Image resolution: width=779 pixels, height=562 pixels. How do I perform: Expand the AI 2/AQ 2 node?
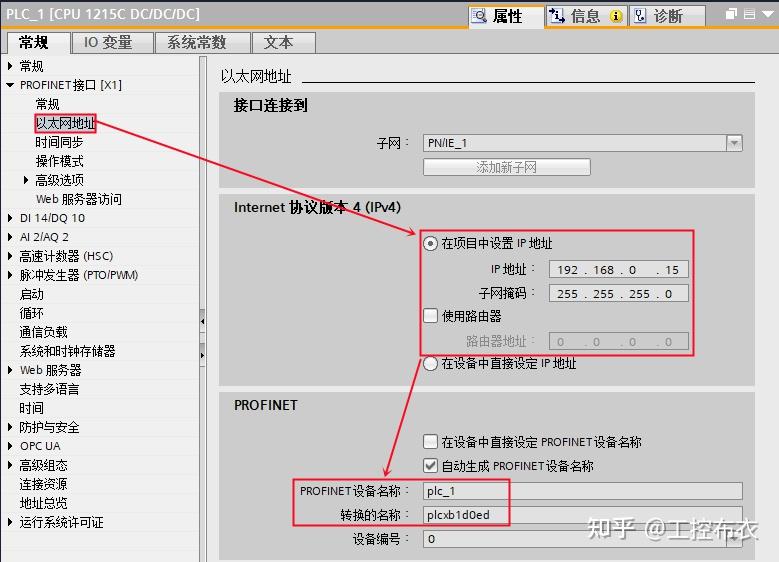click(x=10, y=237)
